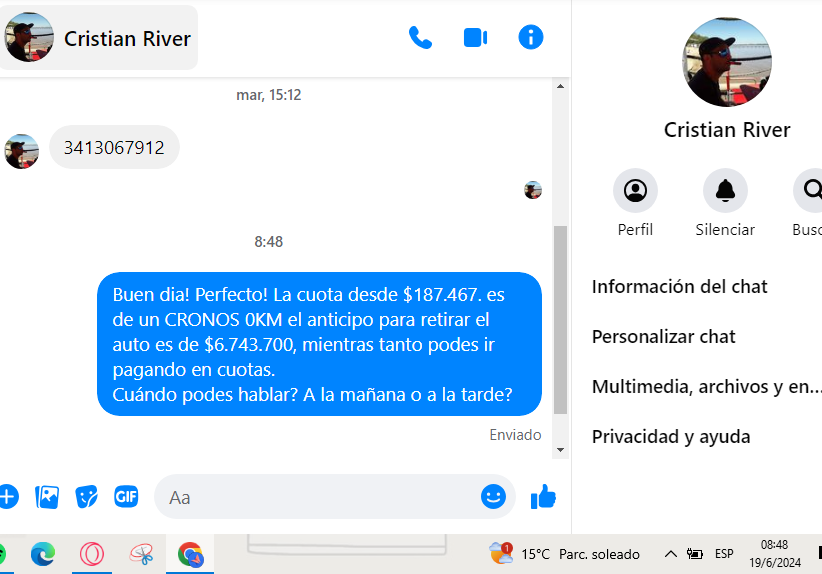Image resolution: width=822 pixels, height=574 pixels.
Task: Show hidden system tray icons chevron
Action: (x=670, y=554)
